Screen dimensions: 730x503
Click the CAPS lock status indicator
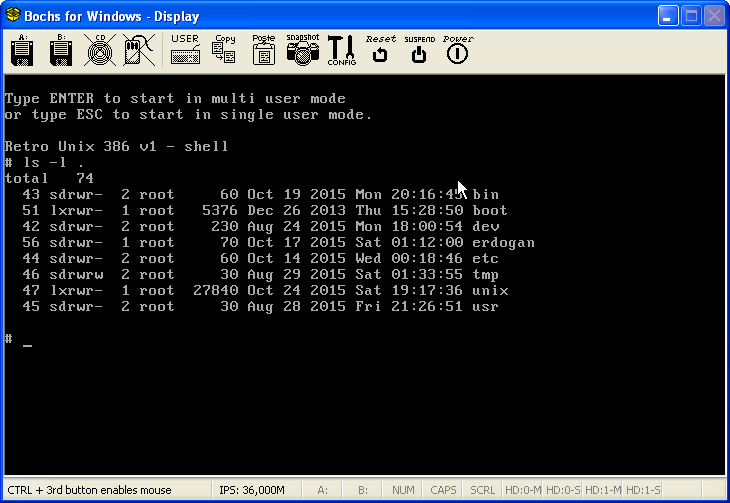click(x=443, y=490)
